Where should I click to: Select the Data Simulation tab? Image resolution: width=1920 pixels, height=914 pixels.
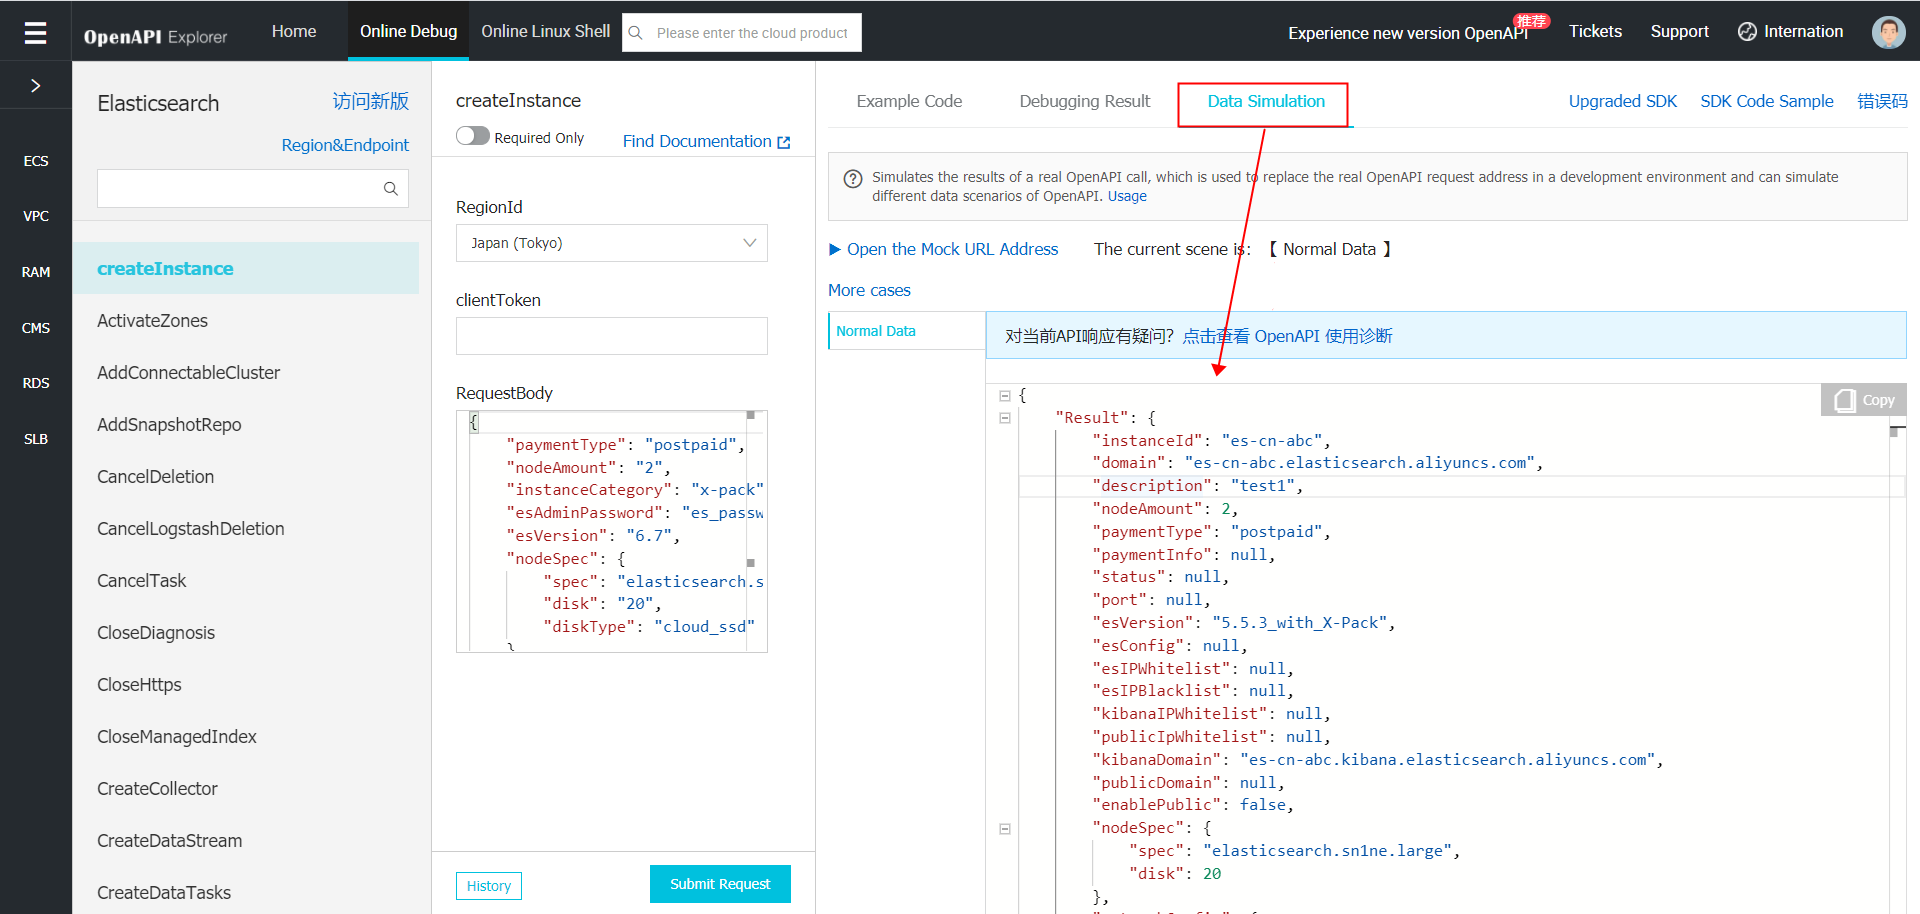point(1266,102)
